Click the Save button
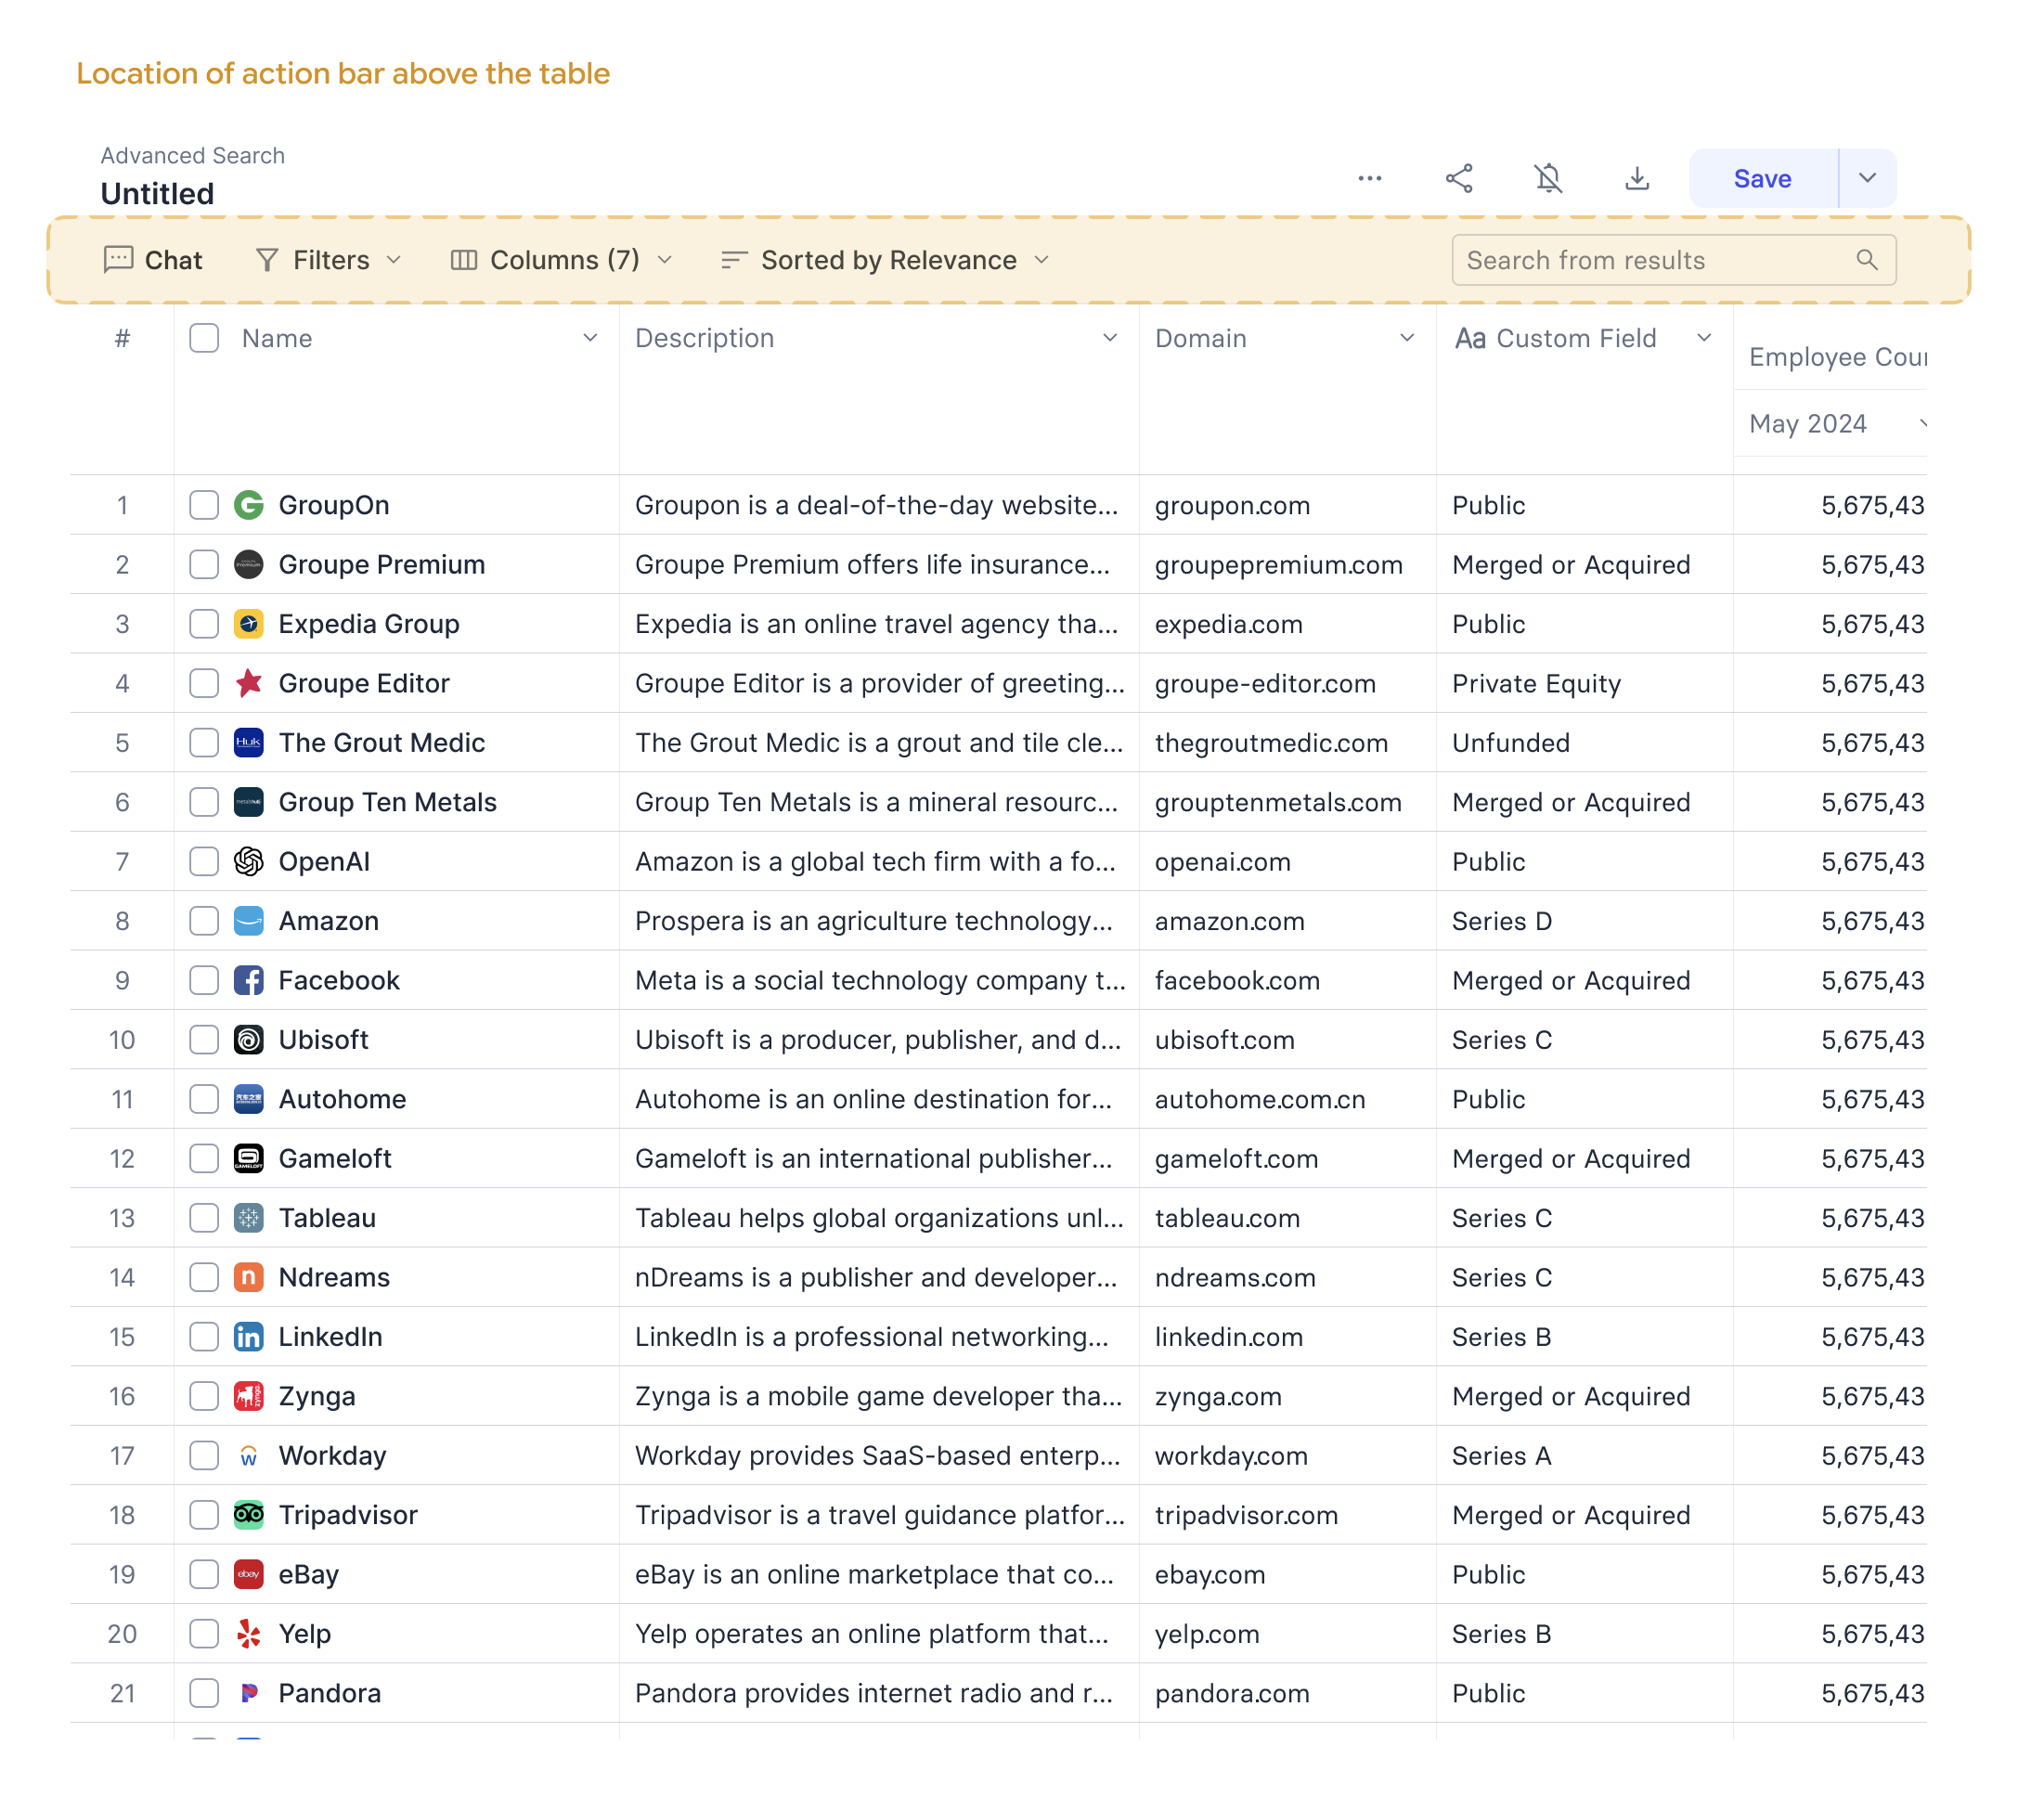This screenshot has width=2044, height=1797. [x=1762, y=179]
